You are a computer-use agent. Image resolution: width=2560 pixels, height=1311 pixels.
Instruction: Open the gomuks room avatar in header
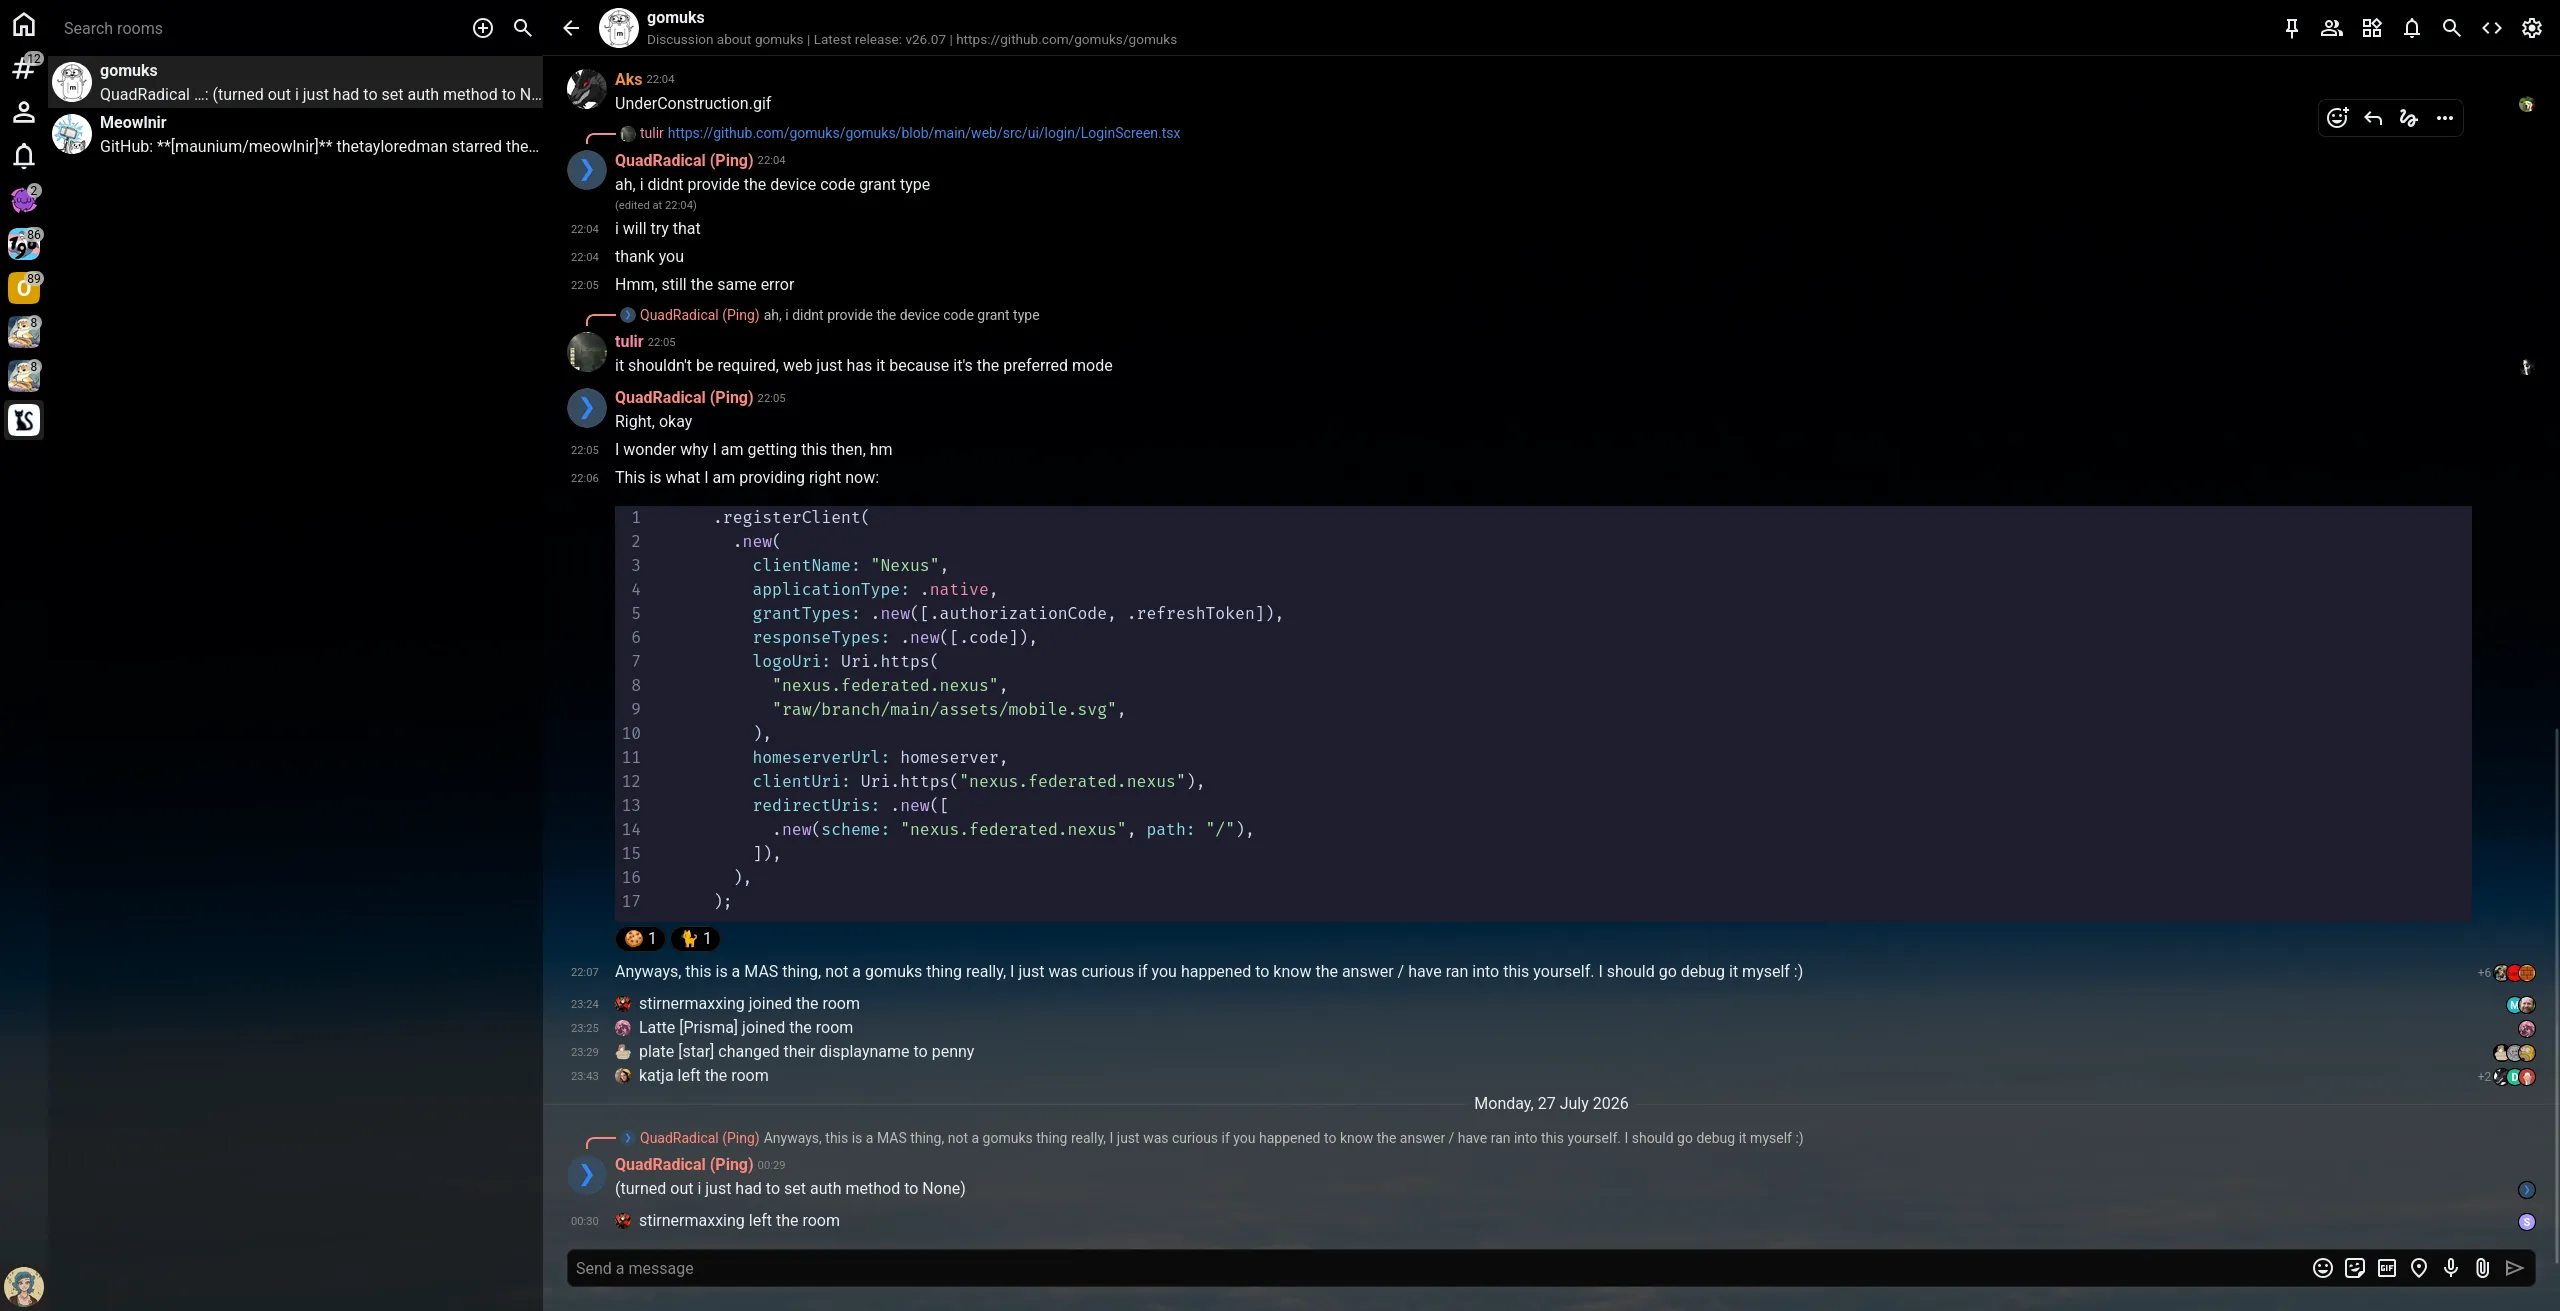click(618, 28)
